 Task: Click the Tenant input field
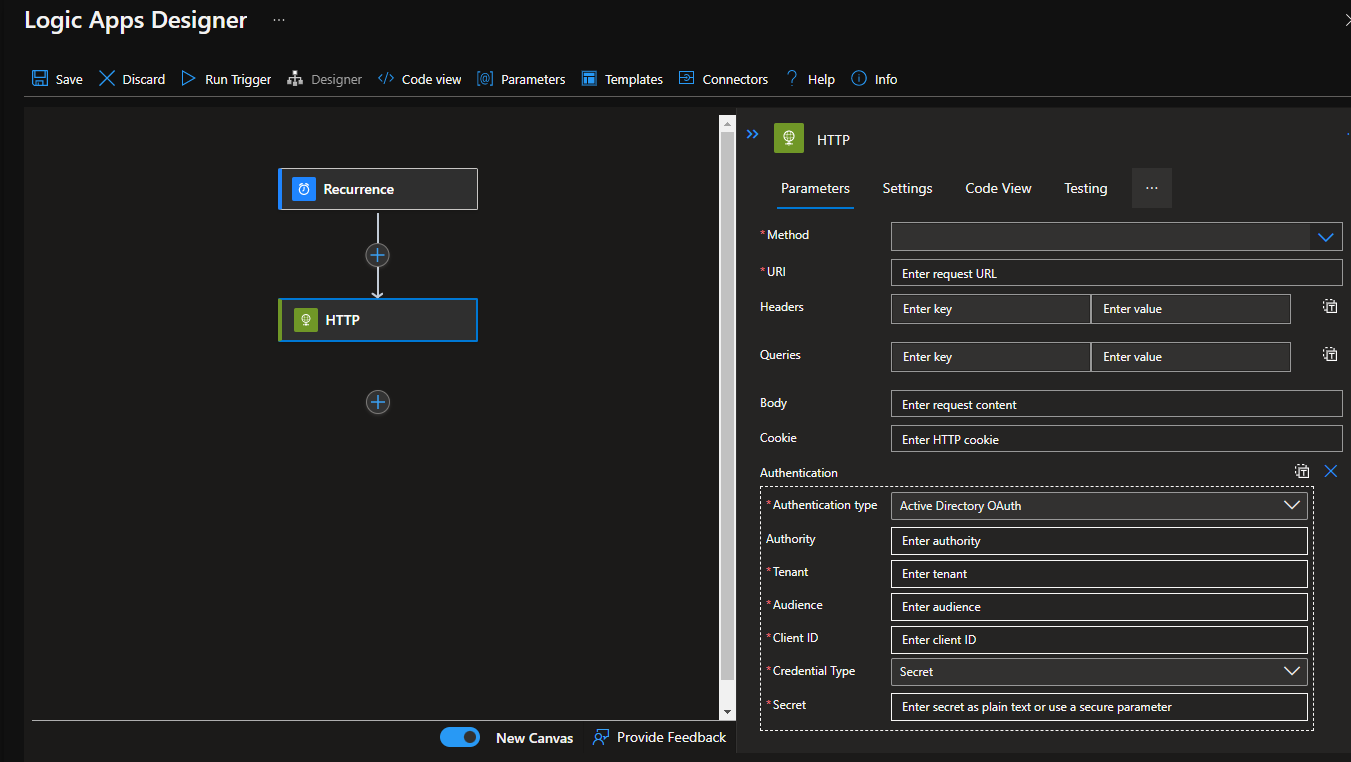[x=1099, y=574]
